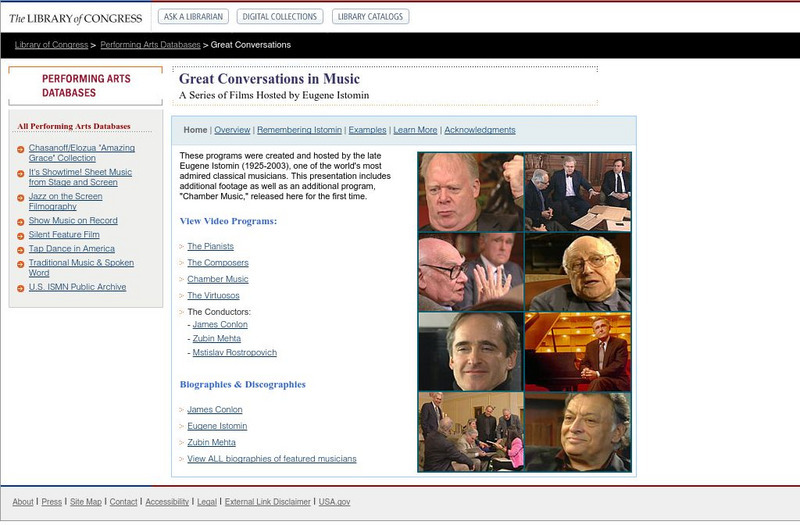
Task: Click the arrow bullet beside The Pianists
Action: (x=182, y=247)
